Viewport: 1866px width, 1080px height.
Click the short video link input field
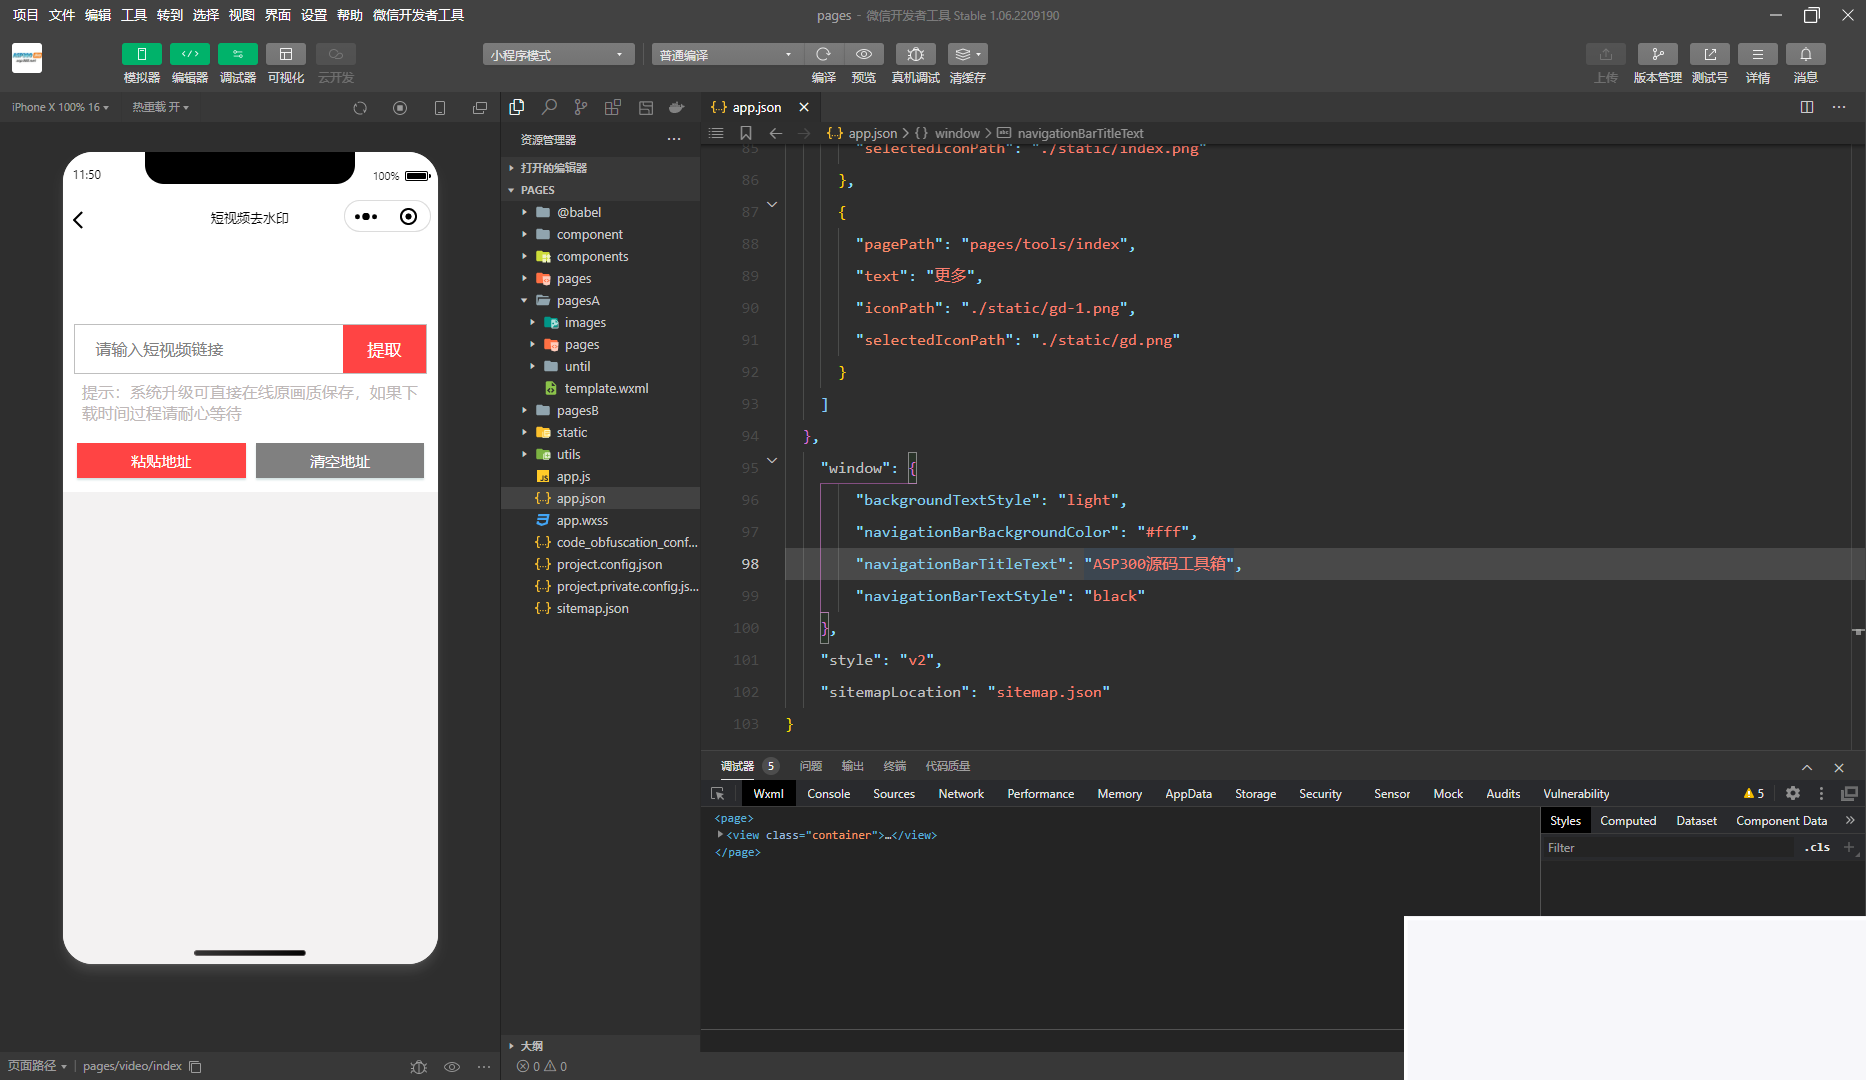209,349
